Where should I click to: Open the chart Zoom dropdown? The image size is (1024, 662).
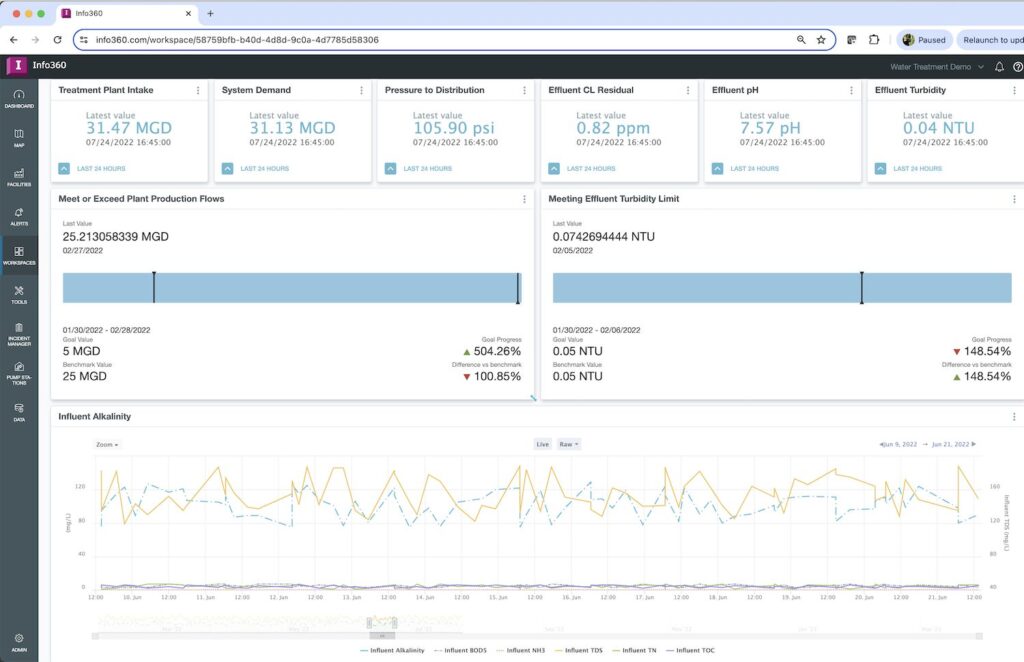(x=107, y=444)
